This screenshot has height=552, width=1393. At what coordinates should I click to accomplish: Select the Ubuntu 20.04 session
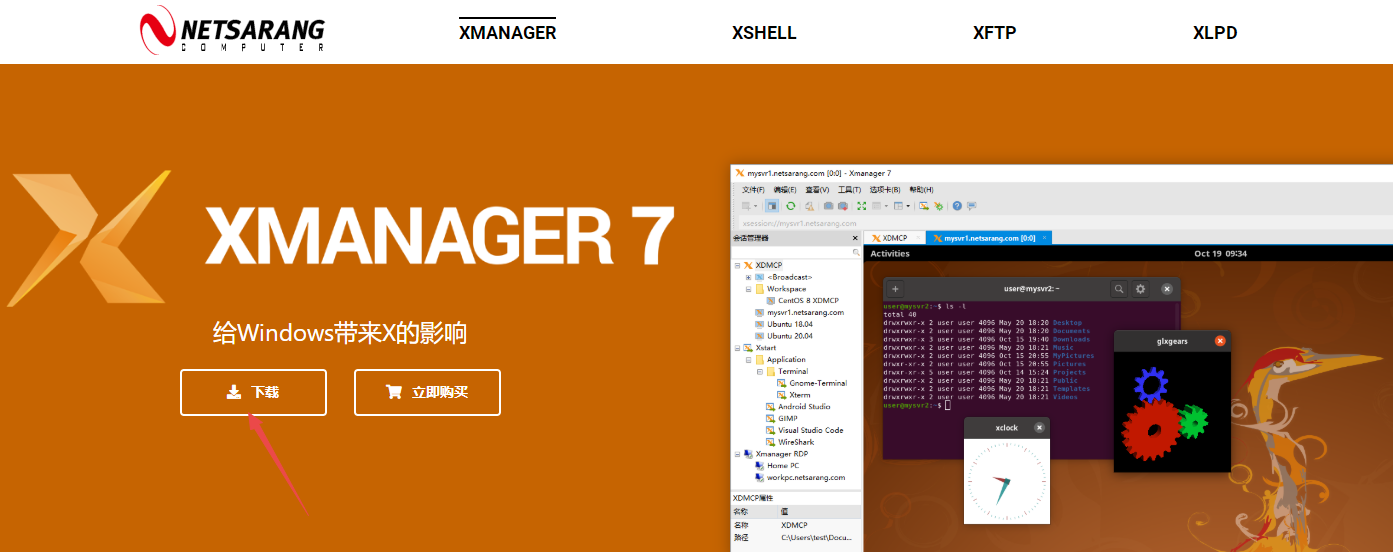[789, 336]
